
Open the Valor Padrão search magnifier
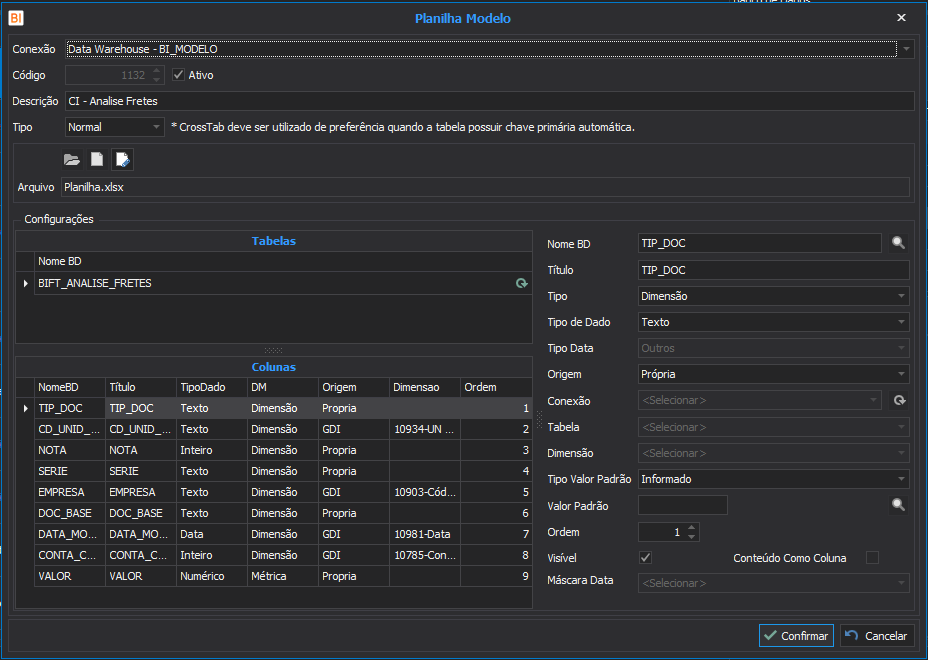pos(898,506)
